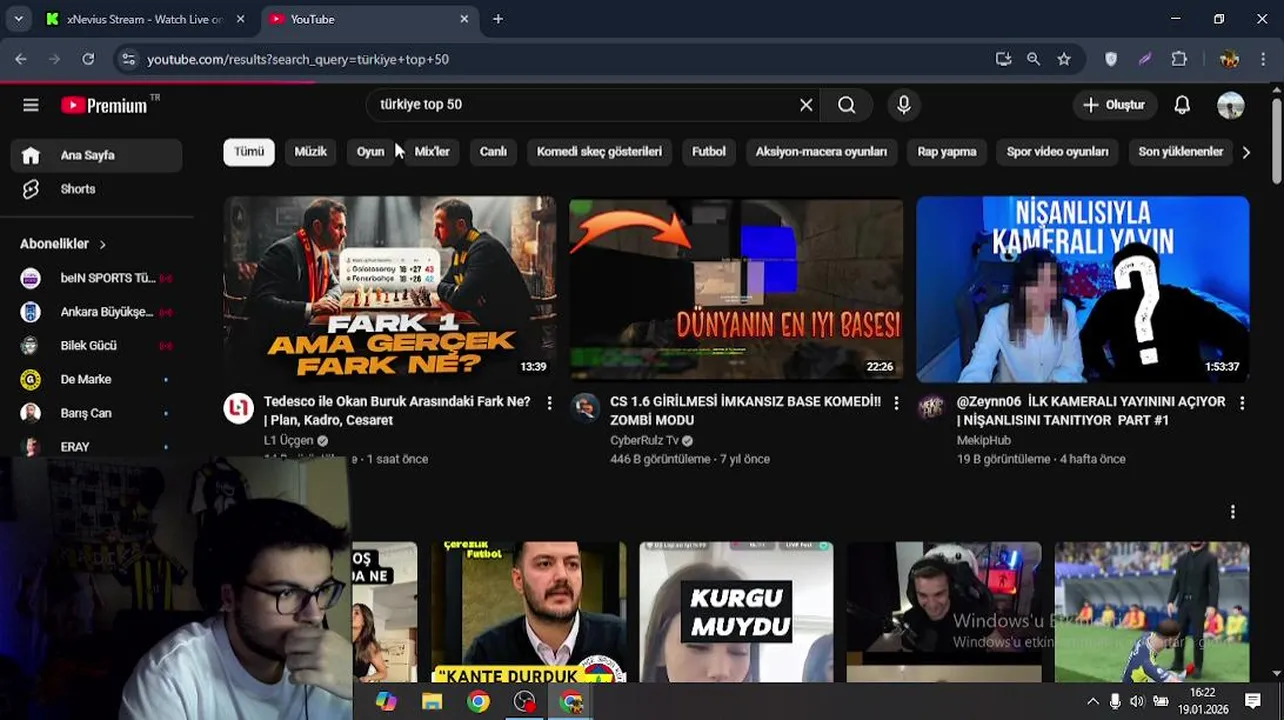Open options menu for Tedesco video
Viewport: 1284px width, 720px height.
(x=549, y=403)
